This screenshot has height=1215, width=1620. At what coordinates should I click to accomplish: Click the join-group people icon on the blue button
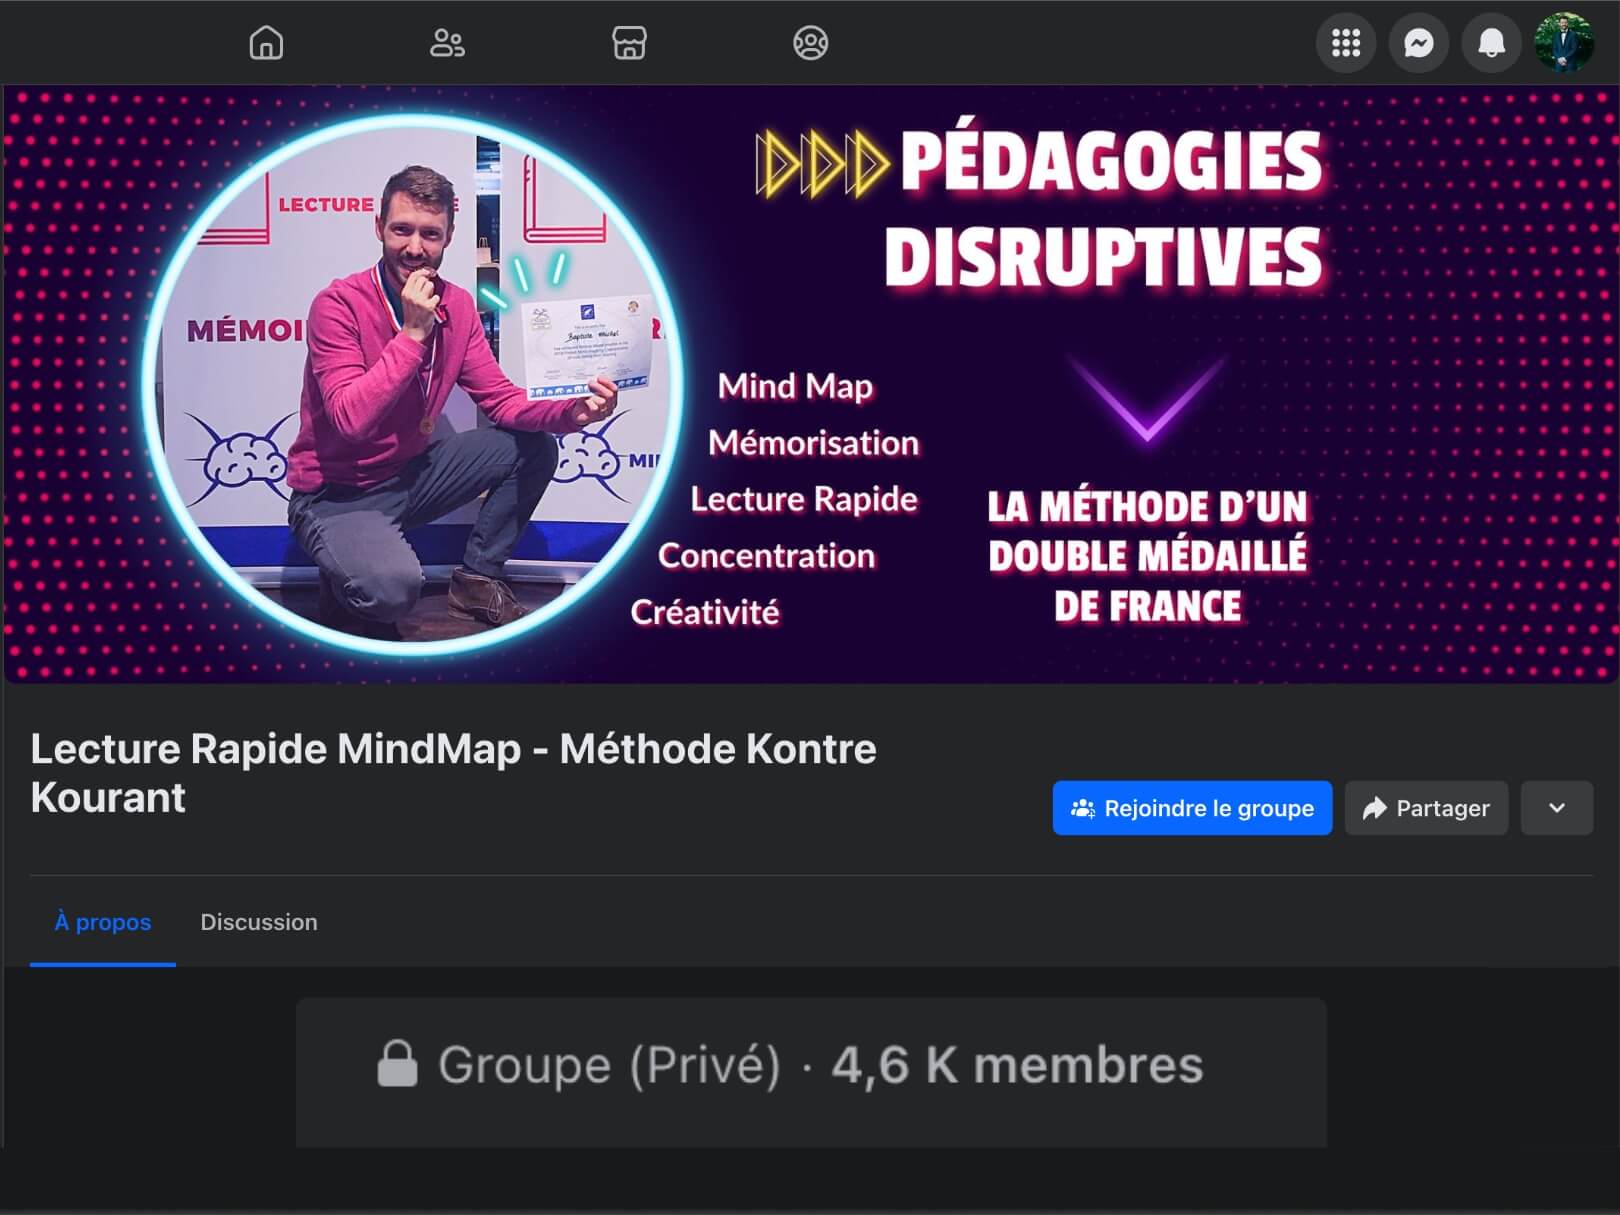point(1083,808)
